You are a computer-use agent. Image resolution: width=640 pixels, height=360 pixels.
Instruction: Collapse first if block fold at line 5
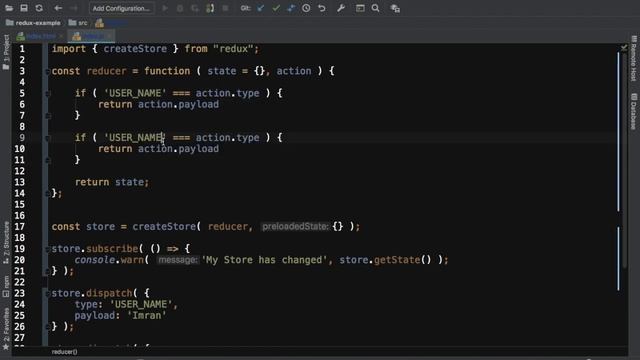tap(47, 93)
